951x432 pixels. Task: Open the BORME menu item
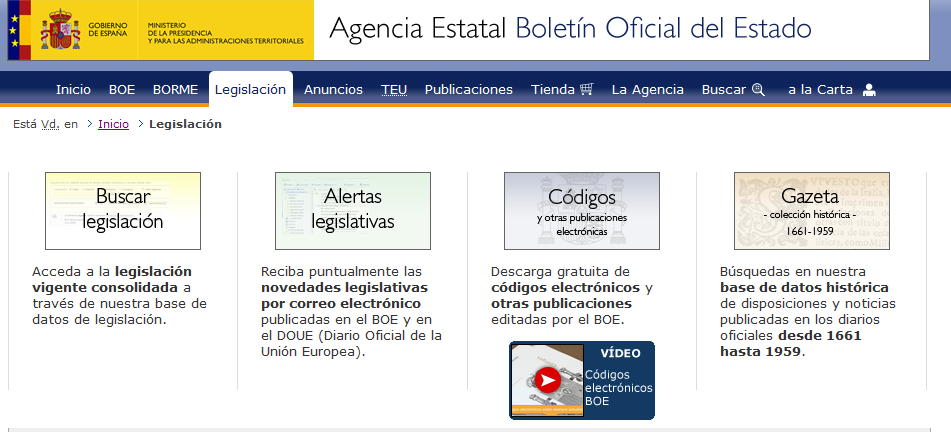tap(175, 90)
